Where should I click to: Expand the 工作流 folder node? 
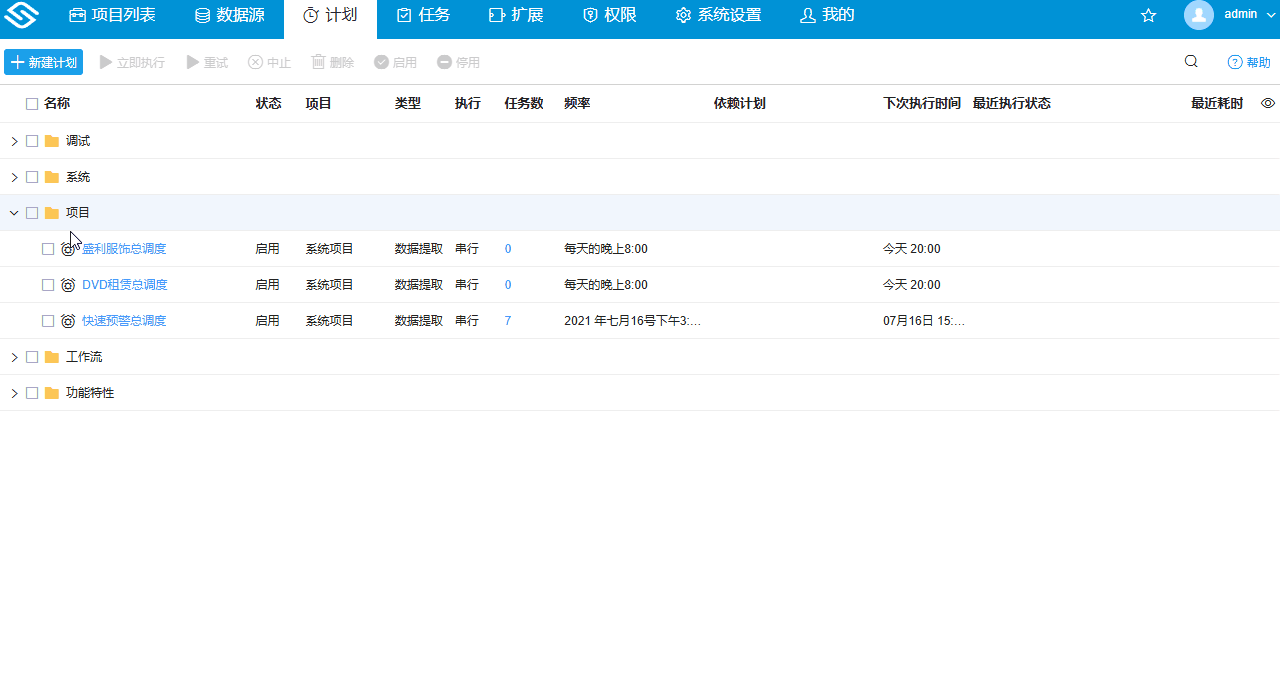pyautogui.click(x=13, y=356)
